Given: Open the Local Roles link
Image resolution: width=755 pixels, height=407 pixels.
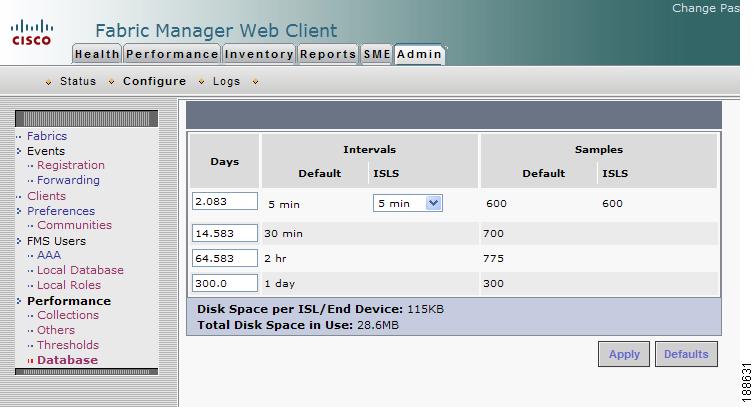Looking at the screenshot, I should tap(69, 285).
